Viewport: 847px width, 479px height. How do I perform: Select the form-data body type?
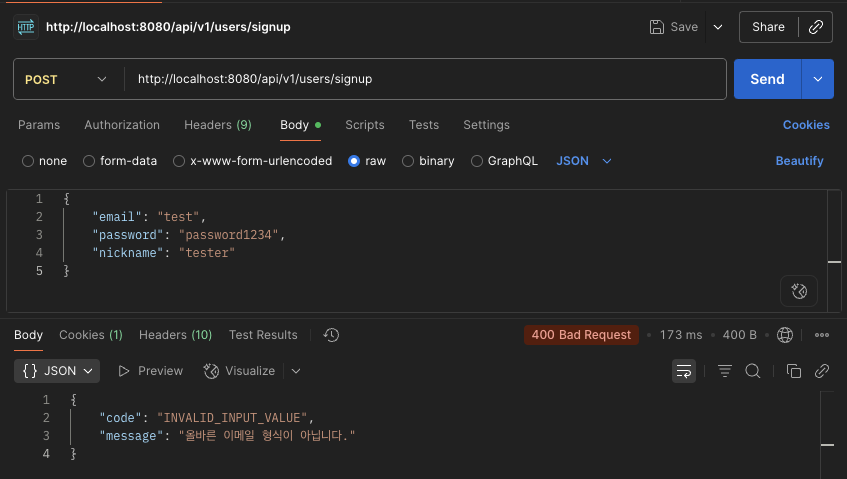120,161
